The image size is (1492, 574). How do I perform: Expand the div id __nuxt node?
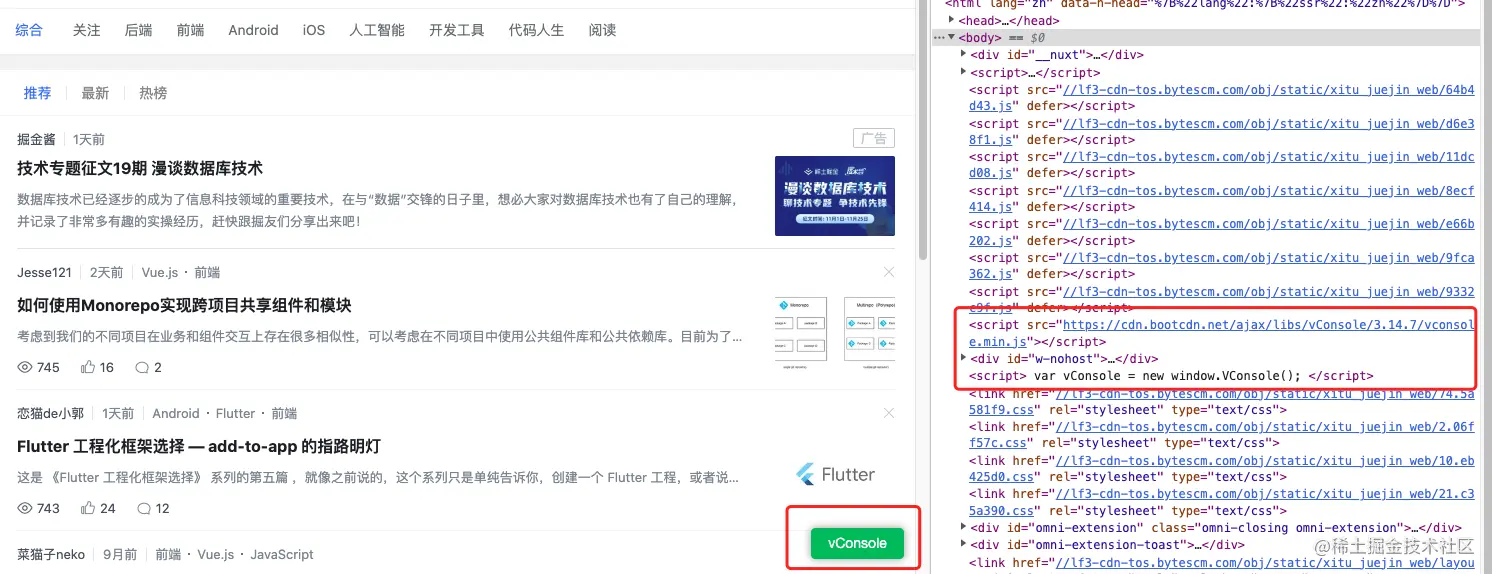pos(964,55)
